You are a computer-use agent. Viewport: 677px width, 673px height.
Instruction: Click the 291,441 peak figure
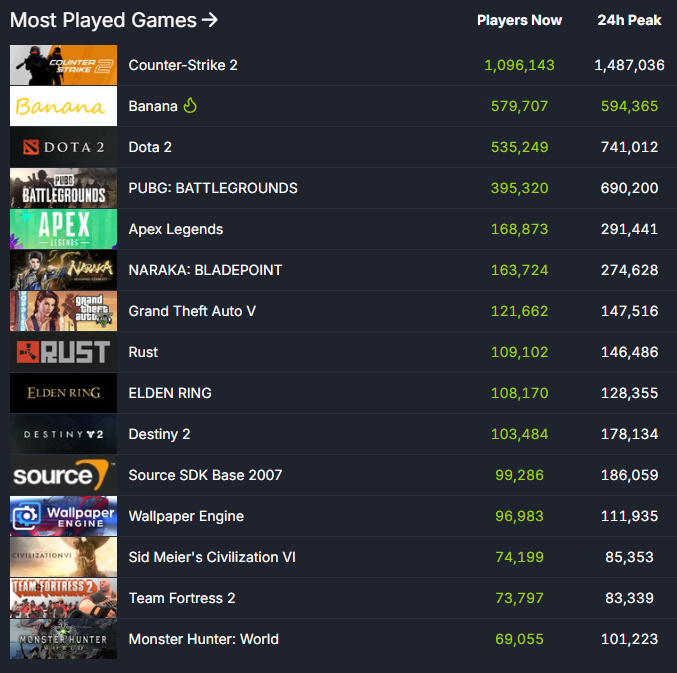tap(629, 229)
